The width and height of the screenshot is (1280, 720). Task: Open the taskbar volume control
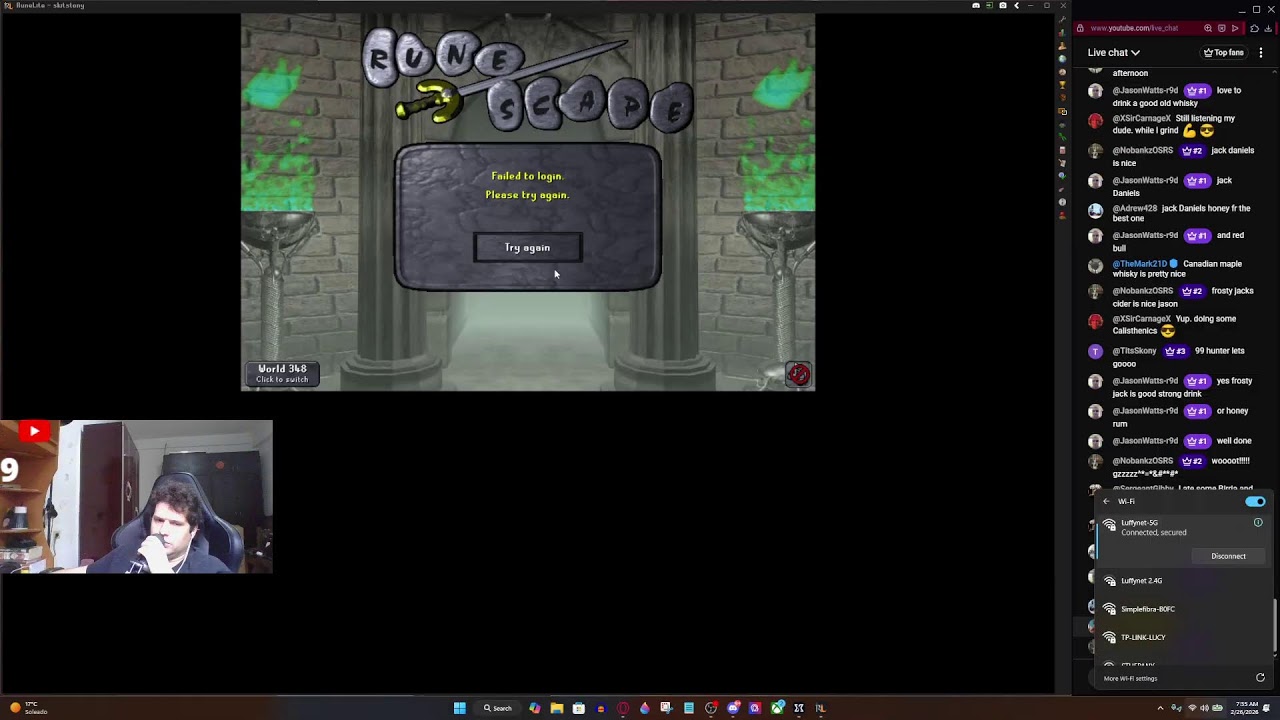click(x=1204, y=708)
